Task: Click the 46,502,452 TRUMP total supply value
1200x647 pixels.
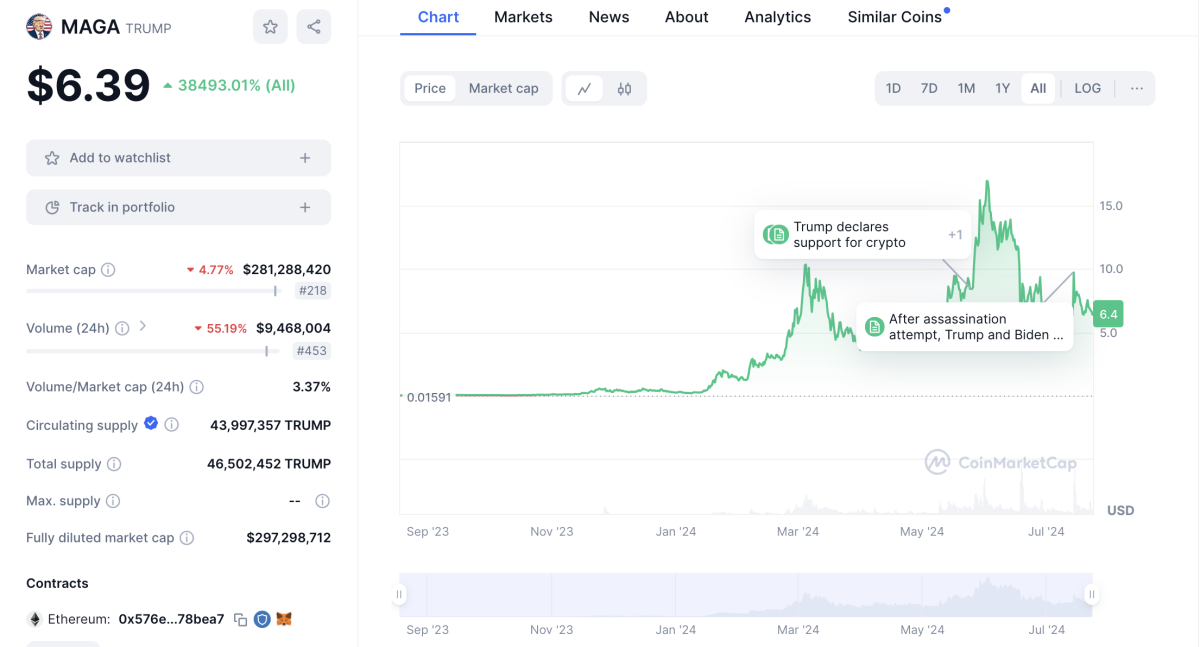Action: tap(269, 464)
